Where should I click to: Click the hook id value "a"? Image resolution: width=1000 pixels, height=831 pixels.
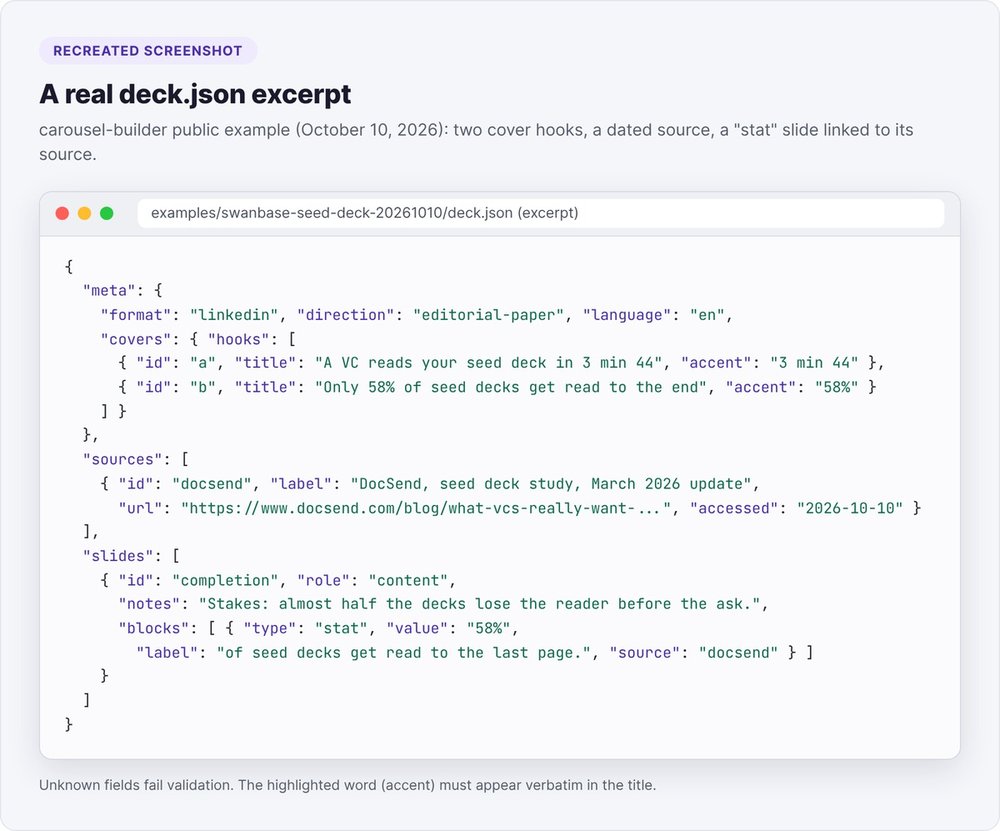pos(203,363)
